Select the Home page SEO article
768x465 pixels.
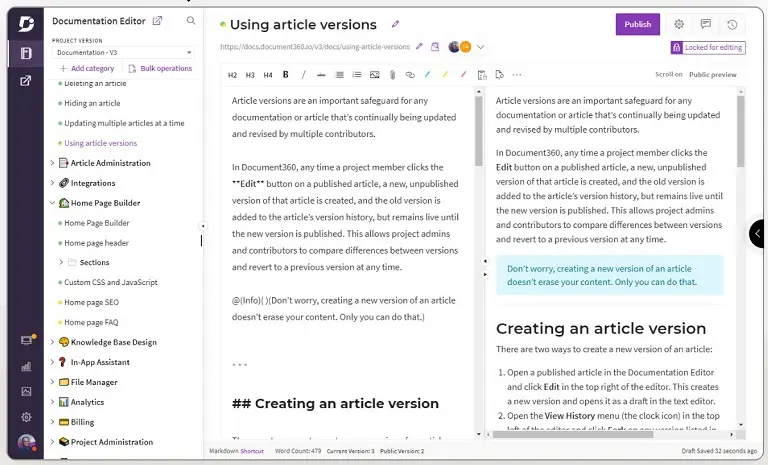(91, 302)
